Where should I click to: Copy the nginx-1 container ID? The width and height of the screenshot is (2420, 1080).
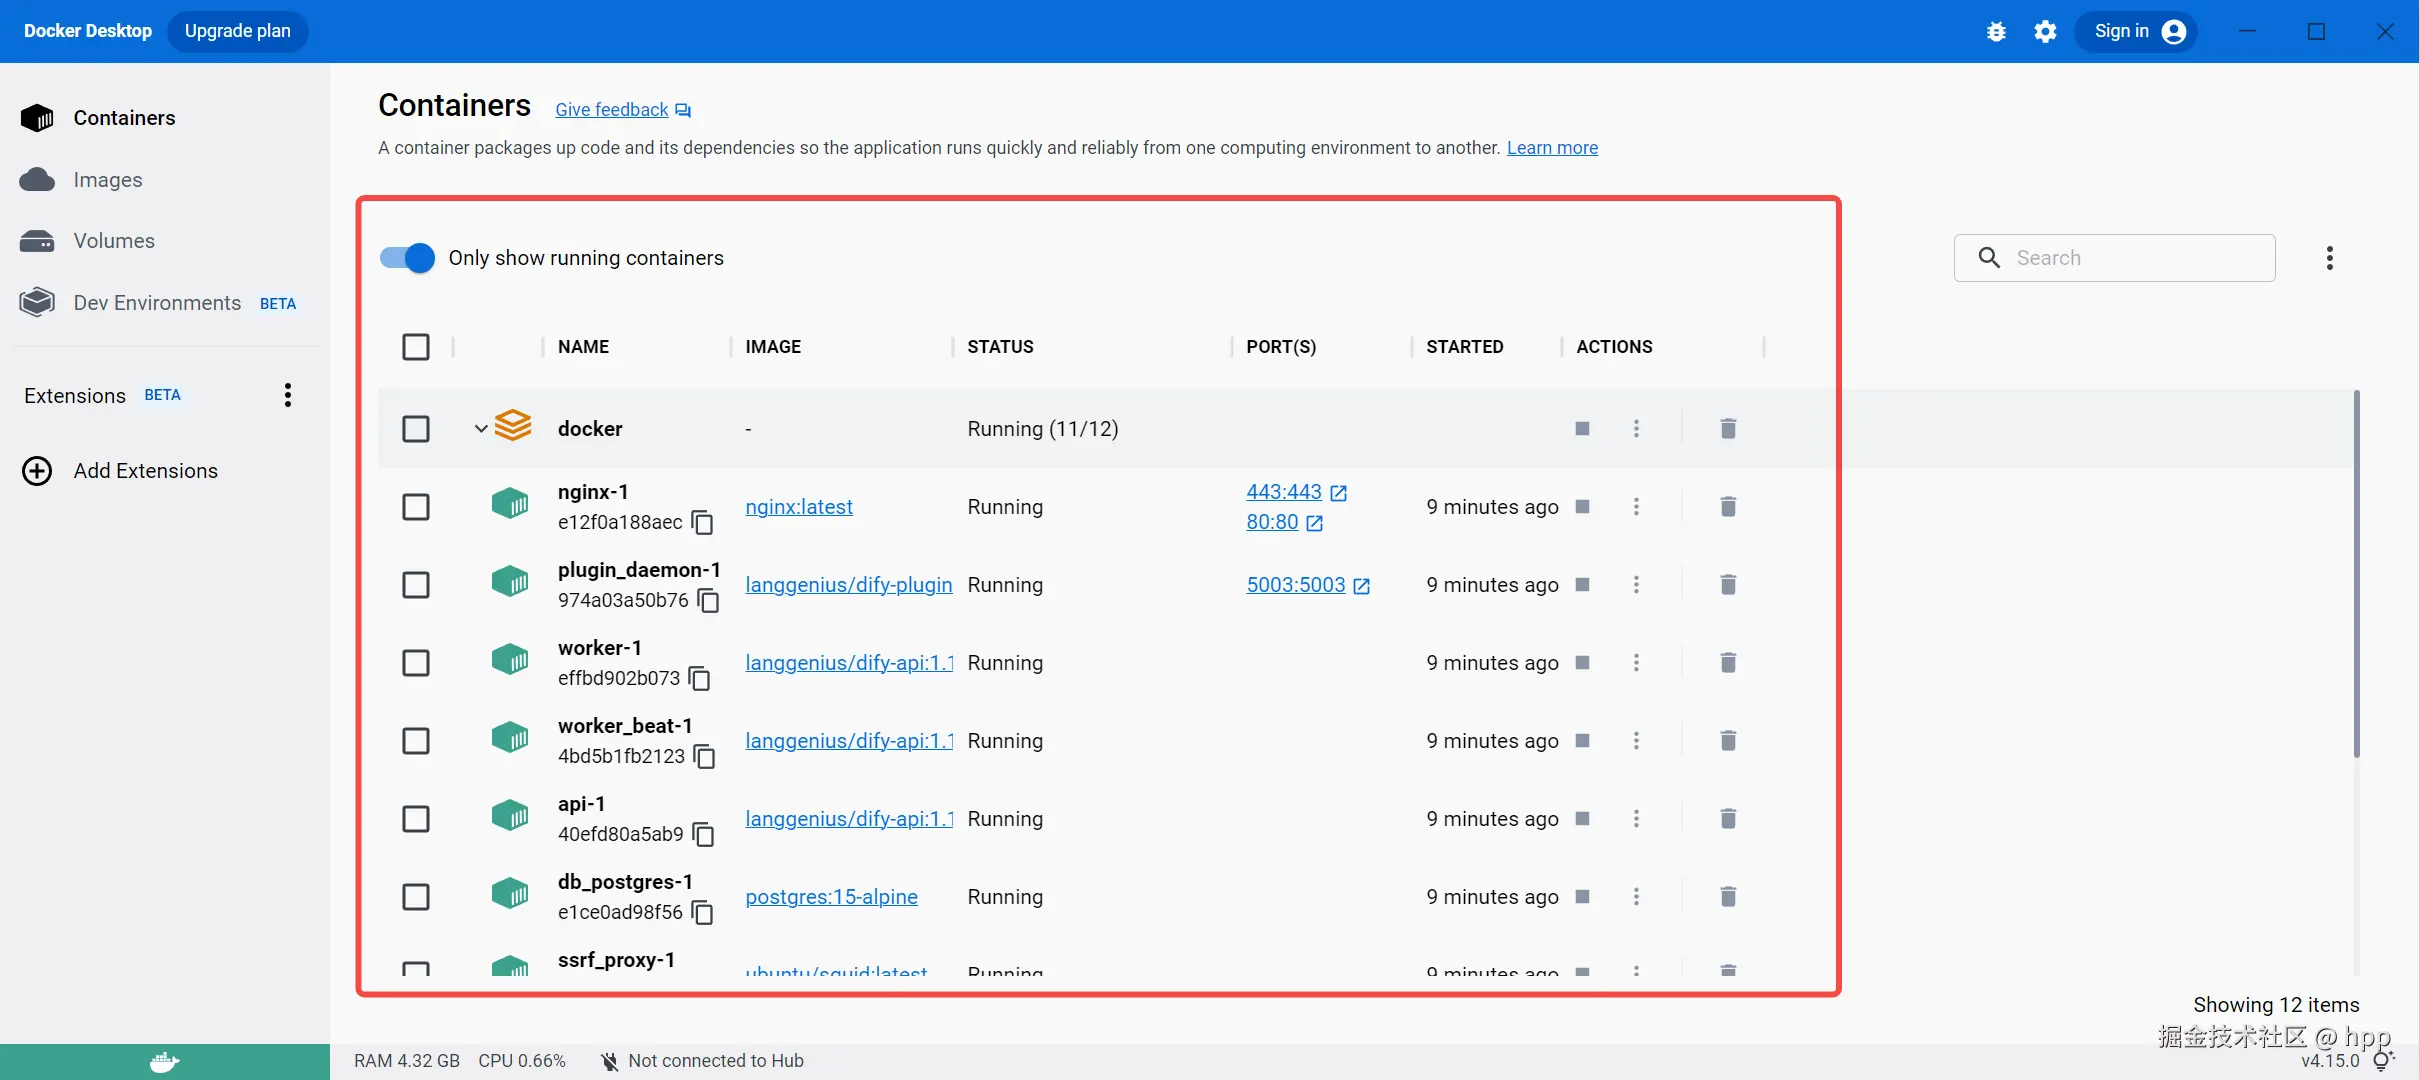[x=703, y=523]
